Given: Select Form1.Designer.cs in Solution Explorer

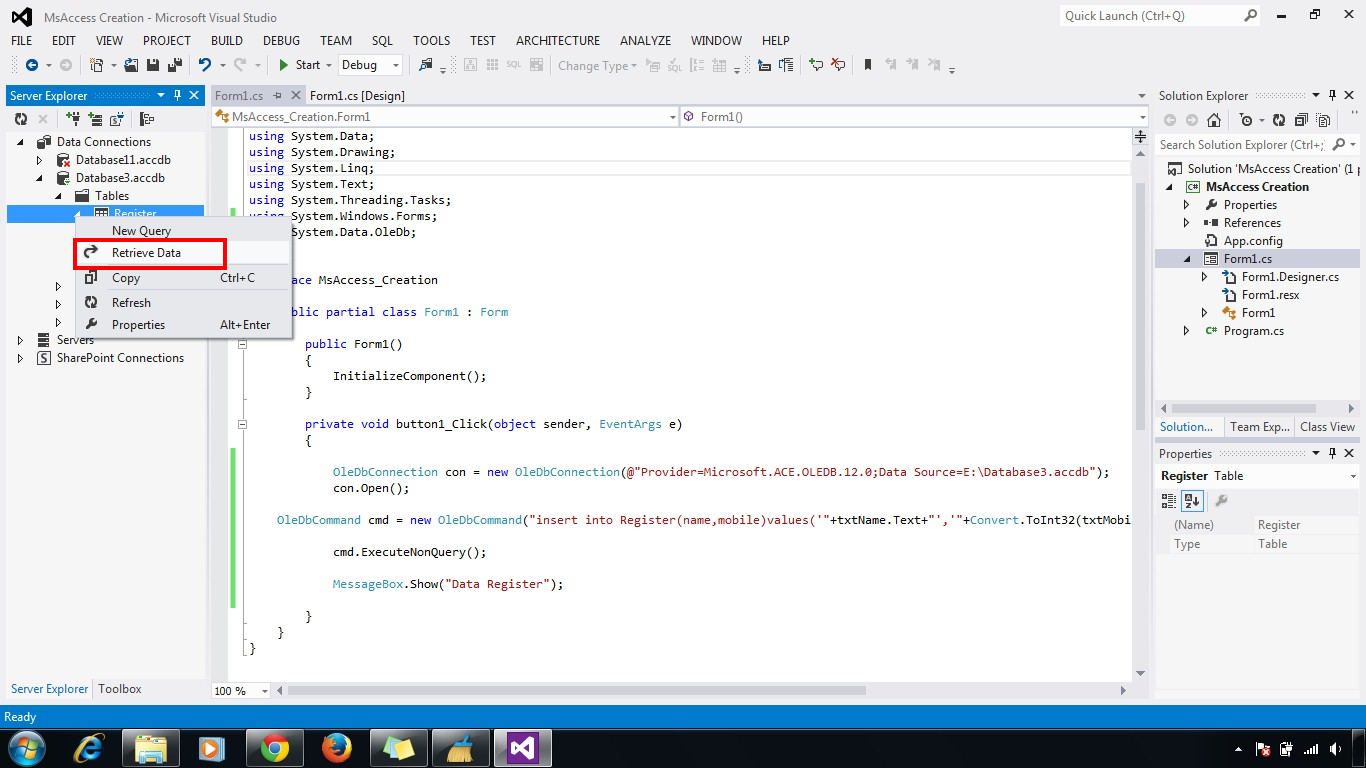Looking at the screenshot, I should (x=1290, y=277).
